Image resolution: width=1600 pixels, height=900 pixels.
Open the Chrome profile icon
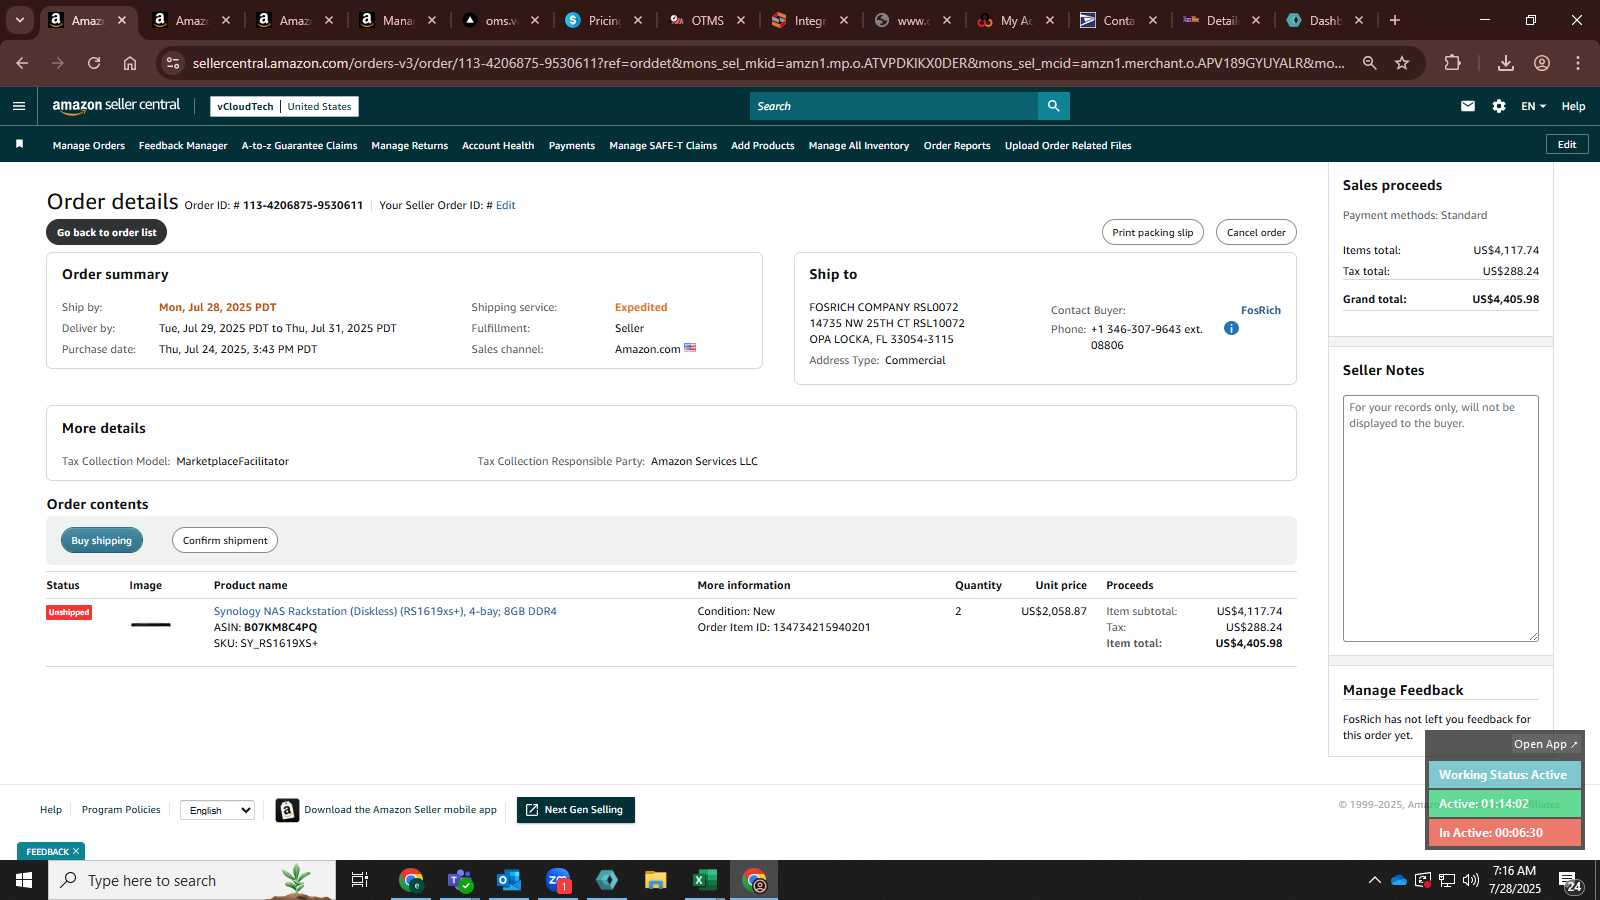click(x=1542, y=63)
